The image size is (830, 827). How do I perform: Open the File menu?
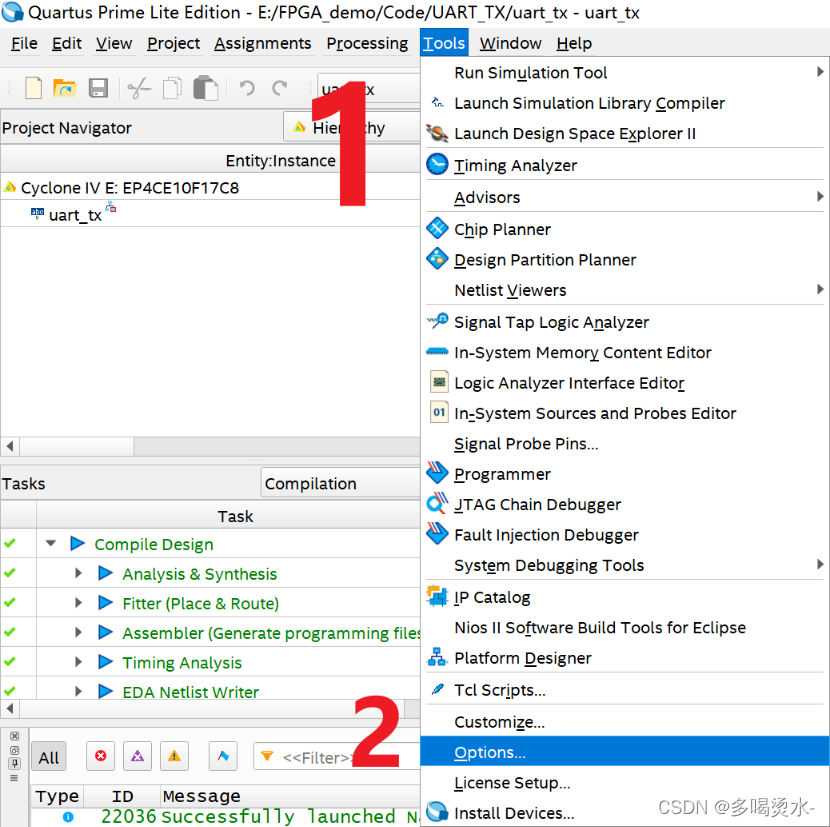24,43
